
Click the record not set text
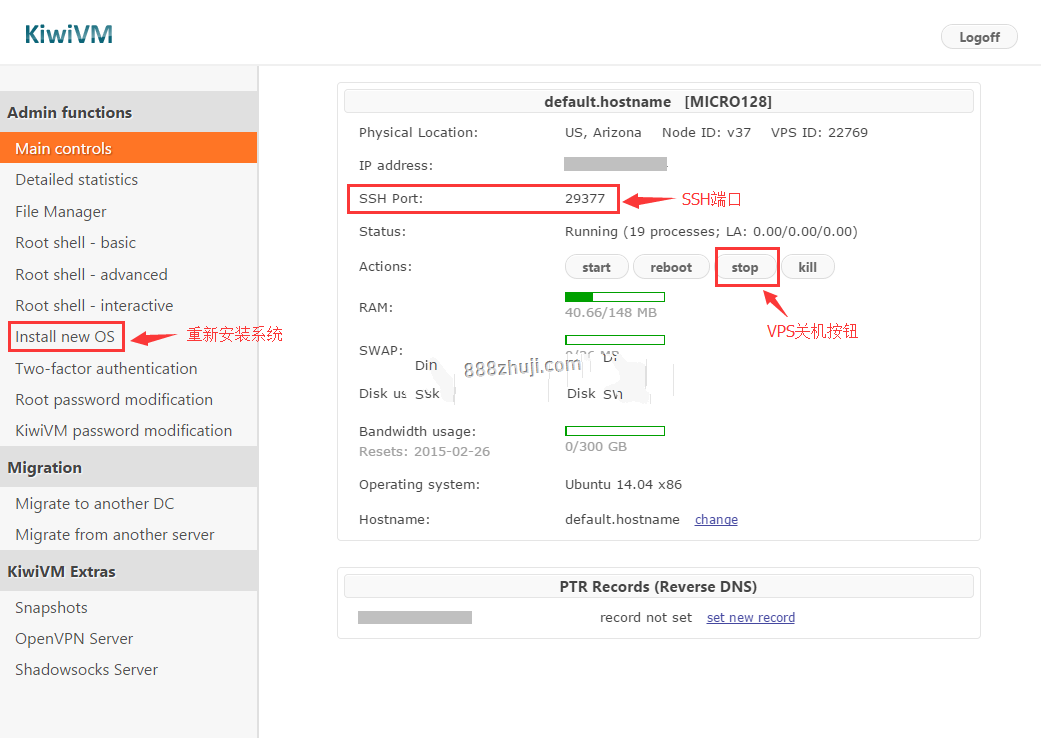pyautogui.click(x=646, y=618)
